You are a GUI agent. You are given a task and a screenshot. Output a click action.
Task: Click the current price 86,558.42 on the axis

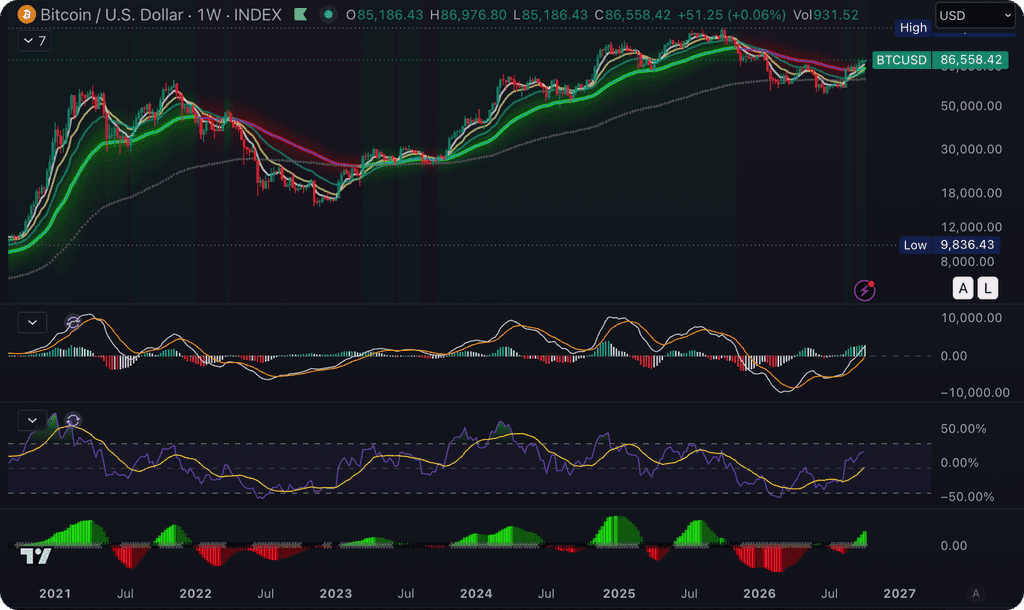970,60
